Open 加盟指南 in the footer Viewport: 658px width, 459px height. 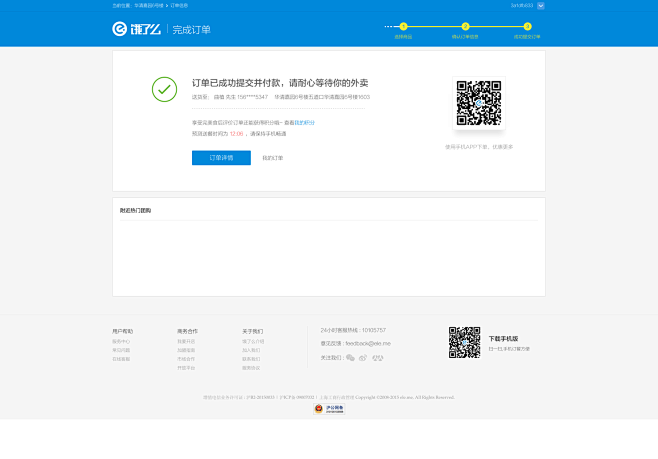click(186, 350)
